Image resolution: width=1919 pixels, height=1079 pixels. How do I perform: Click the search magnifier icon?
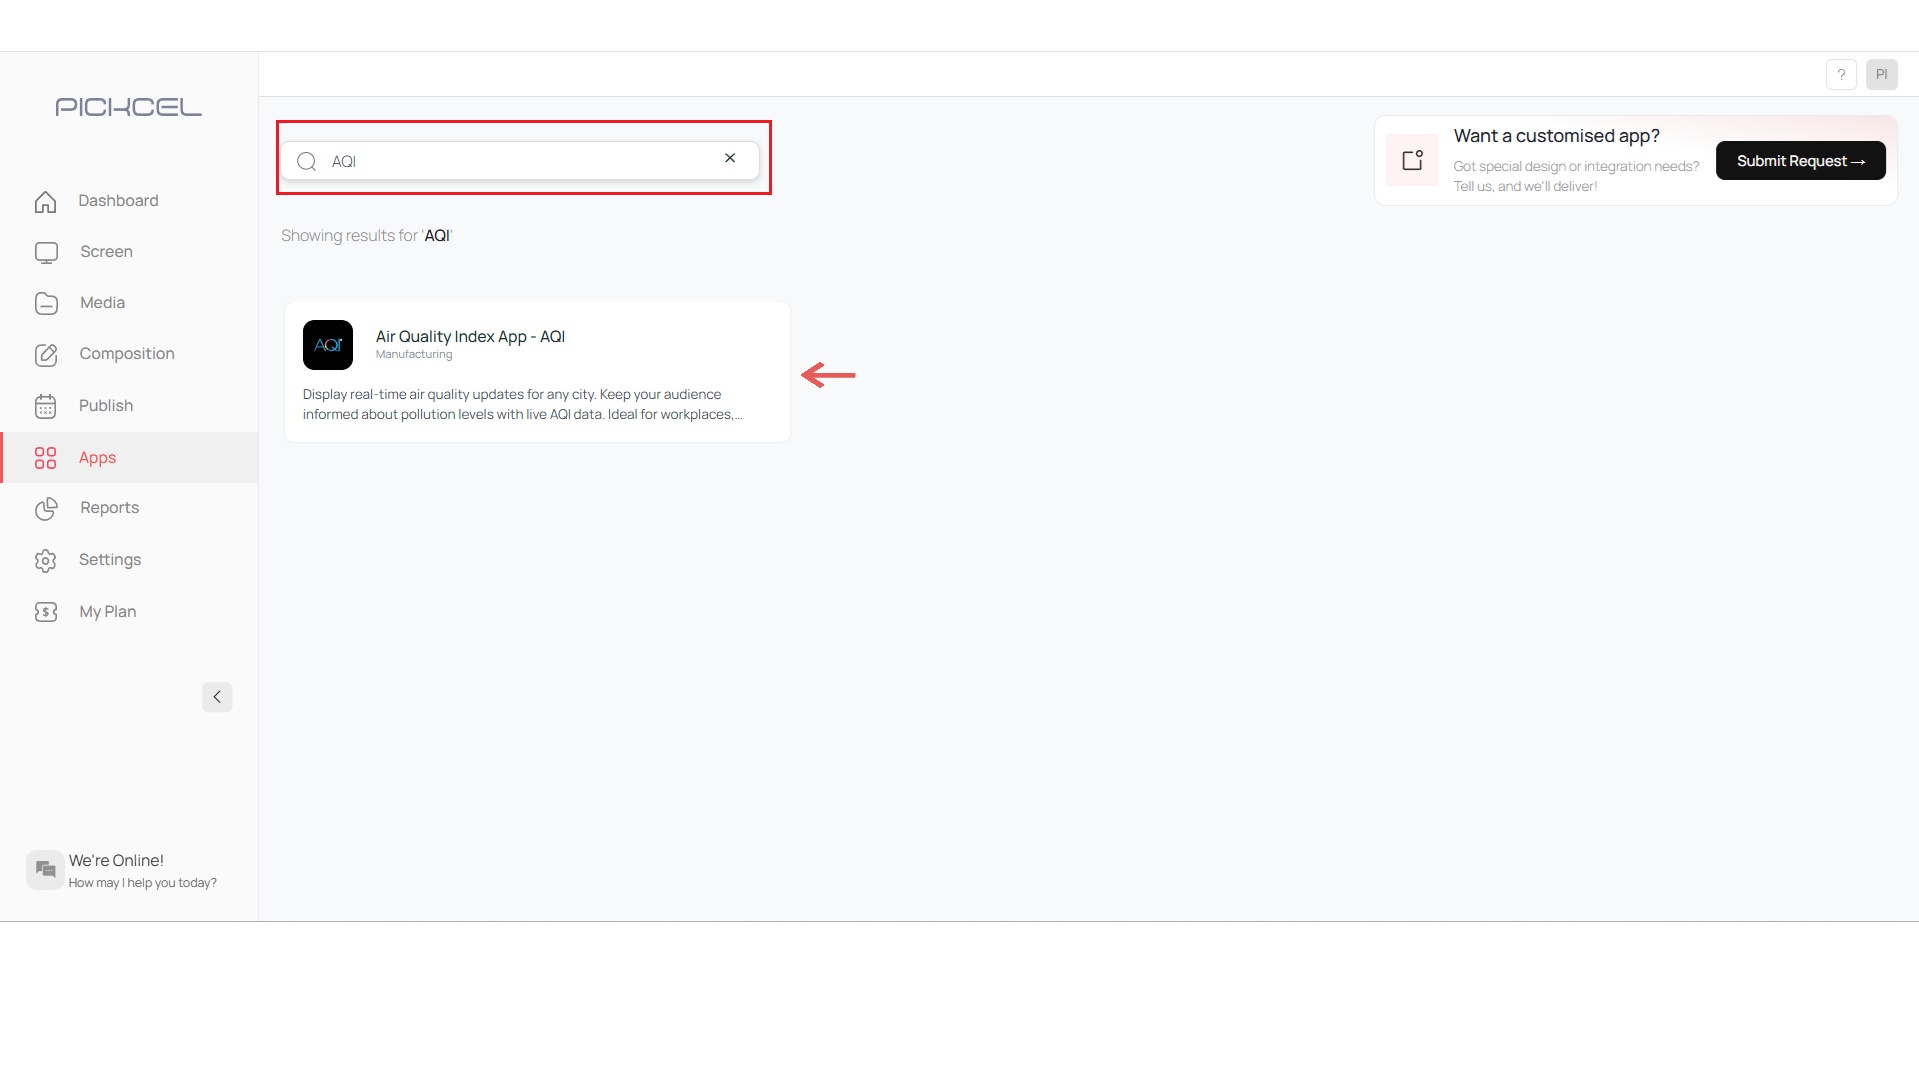click(307, 161)
